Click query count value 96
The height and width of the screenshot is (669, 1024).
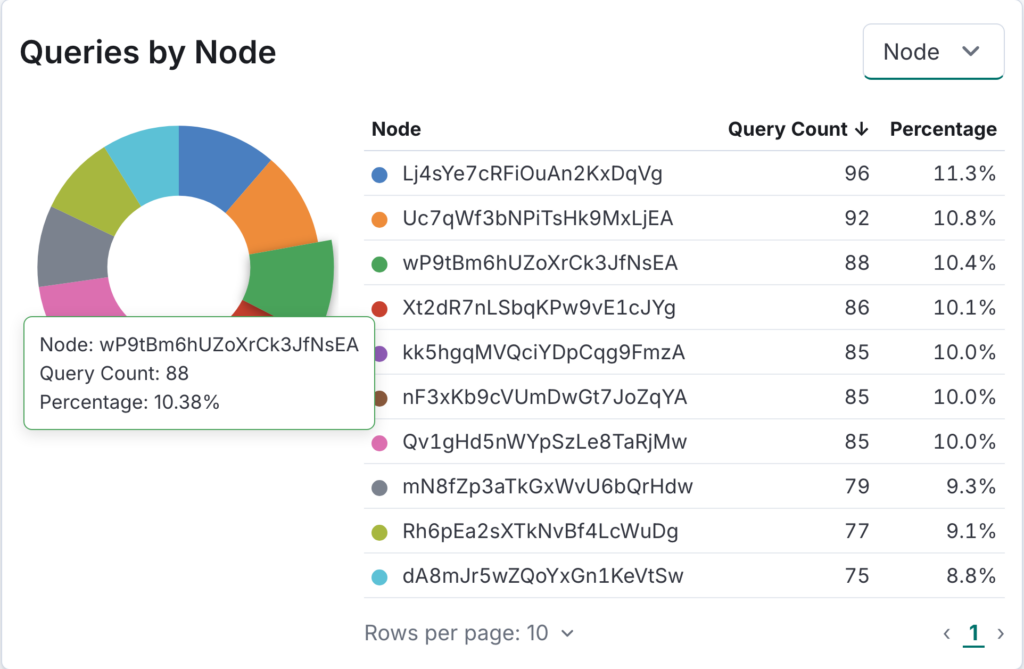tap(857, 174)
